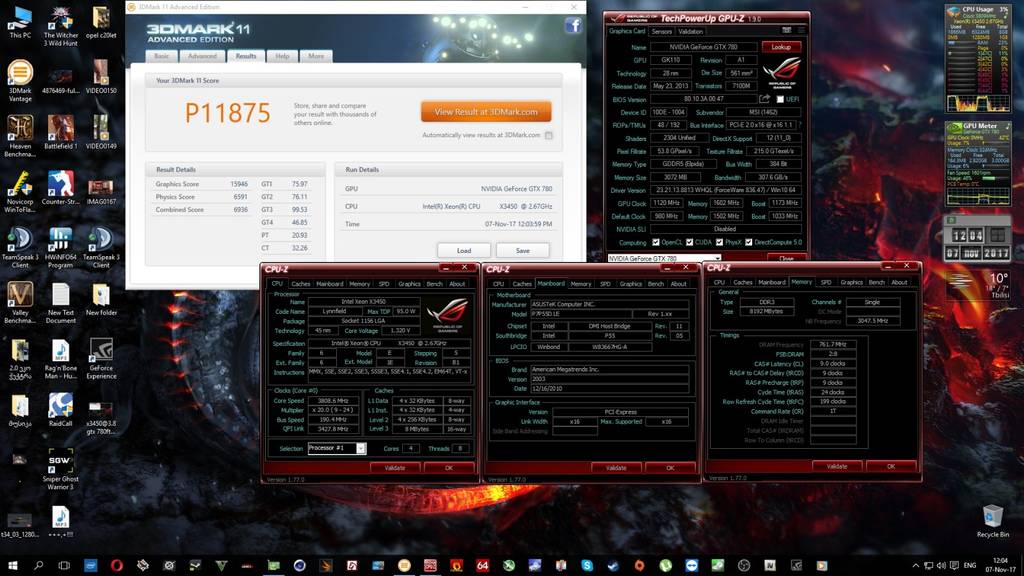Open the New Text Document file
The image size is (1024, 576).
pos(60,302)
